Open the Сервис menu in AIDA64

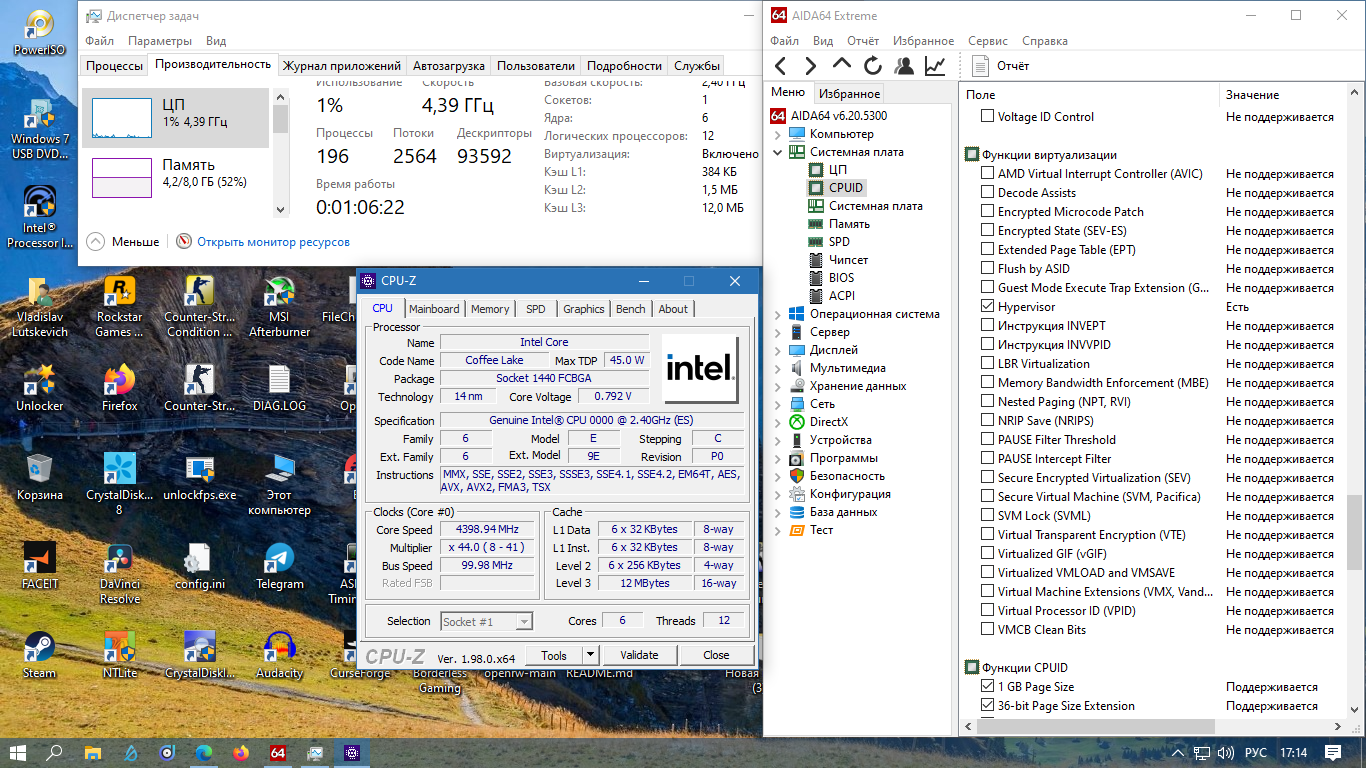[988, 41]
